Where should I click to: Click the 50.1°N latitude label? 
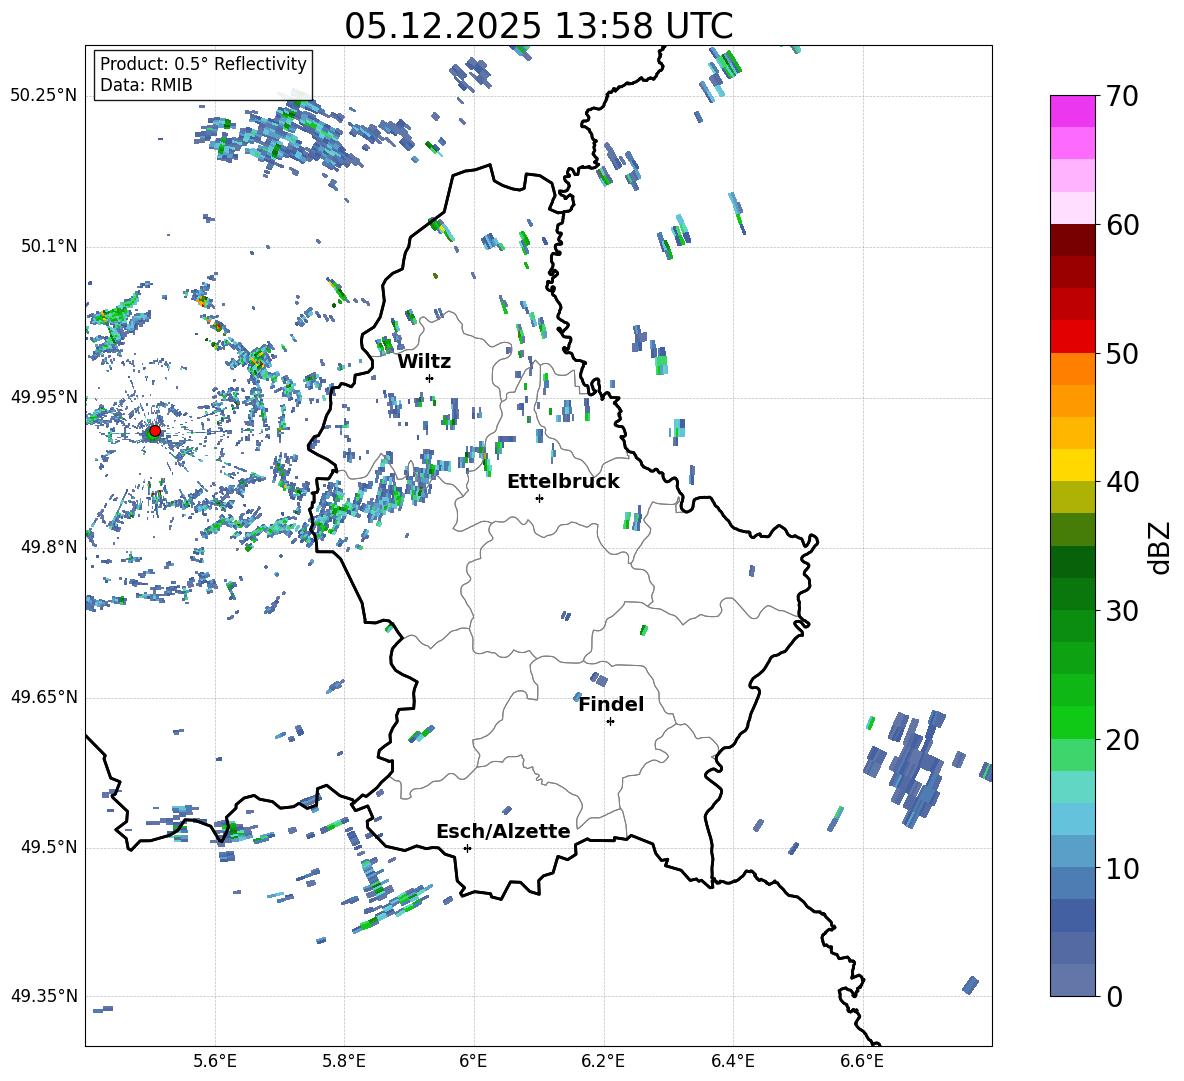click(x=49, y=247)
